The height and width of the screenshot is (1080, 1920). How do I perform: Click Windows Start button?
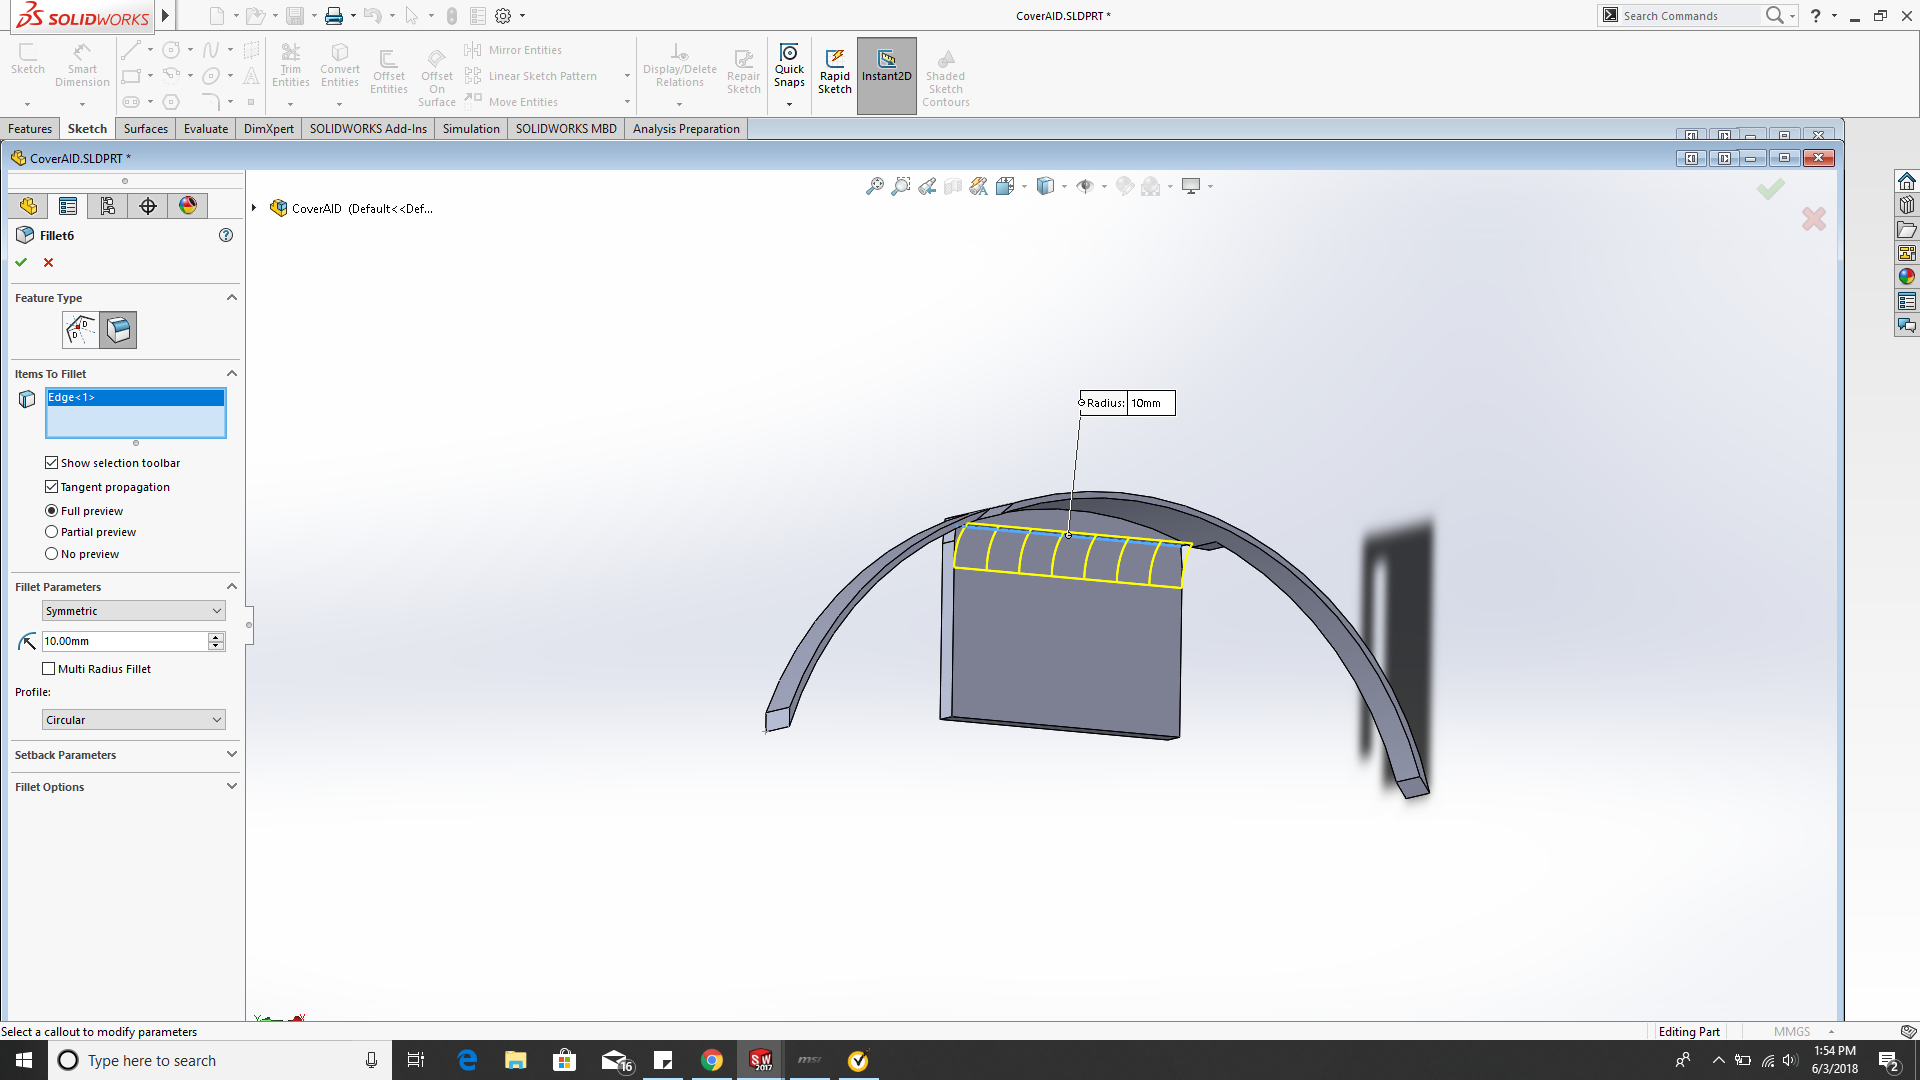24,1061
